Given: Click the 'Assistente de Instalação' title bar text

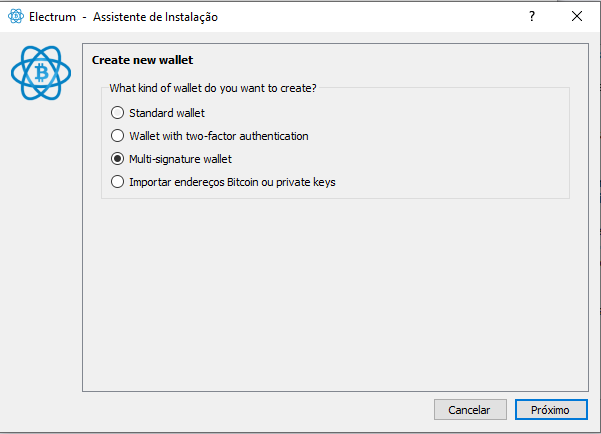Looking at the screenshot, I should [x=155, y=17].
